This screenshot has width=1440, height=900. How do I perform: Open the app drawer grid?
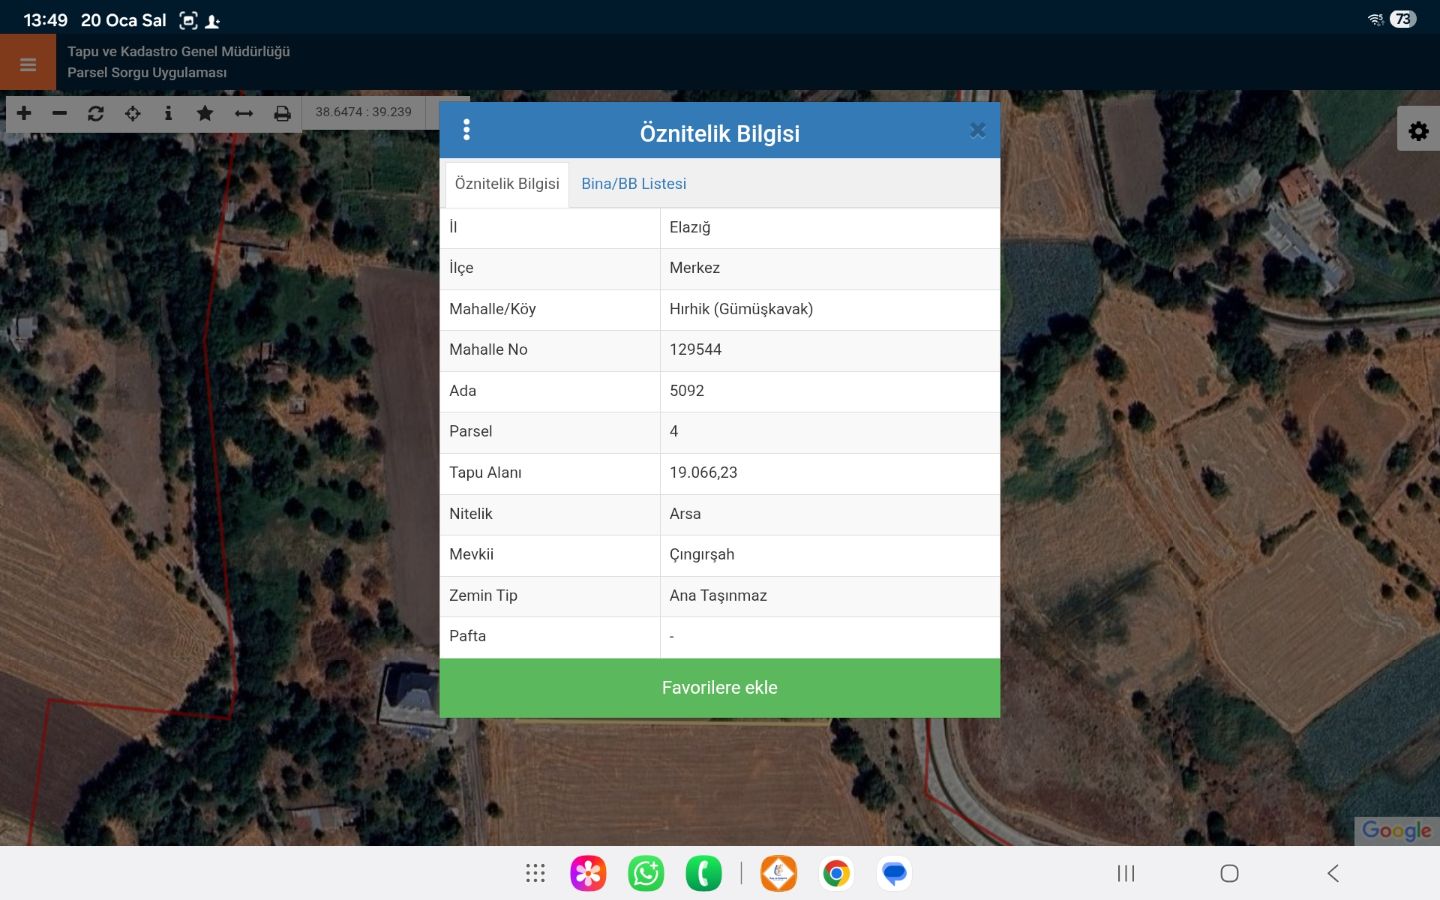pyautogui.click(x=535, y=873)
